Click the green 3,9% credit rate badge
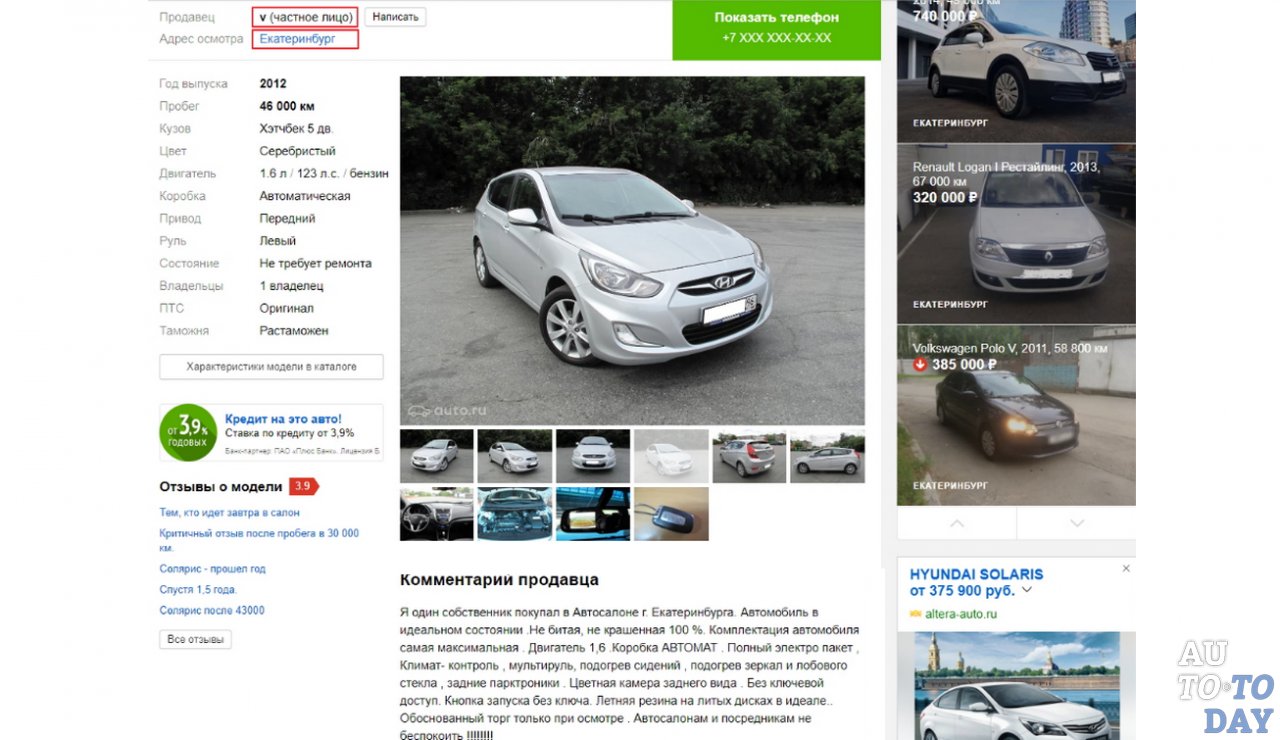 (x=188, y=432)
